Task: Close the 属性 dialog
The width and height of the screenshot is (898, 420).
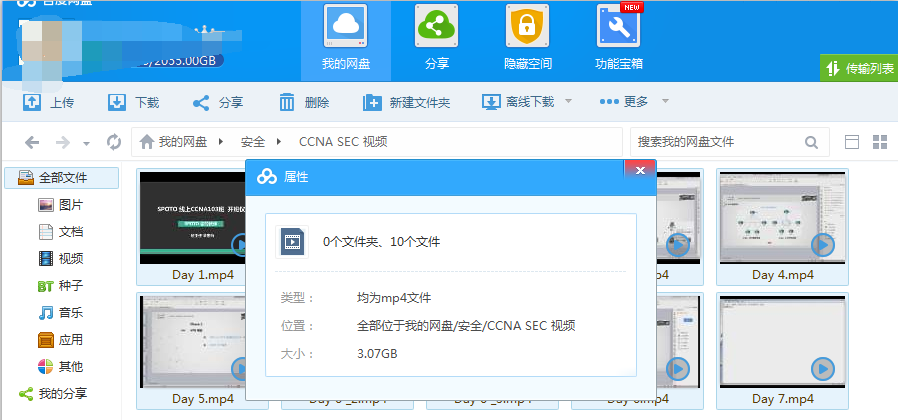Action: [640, 170]
